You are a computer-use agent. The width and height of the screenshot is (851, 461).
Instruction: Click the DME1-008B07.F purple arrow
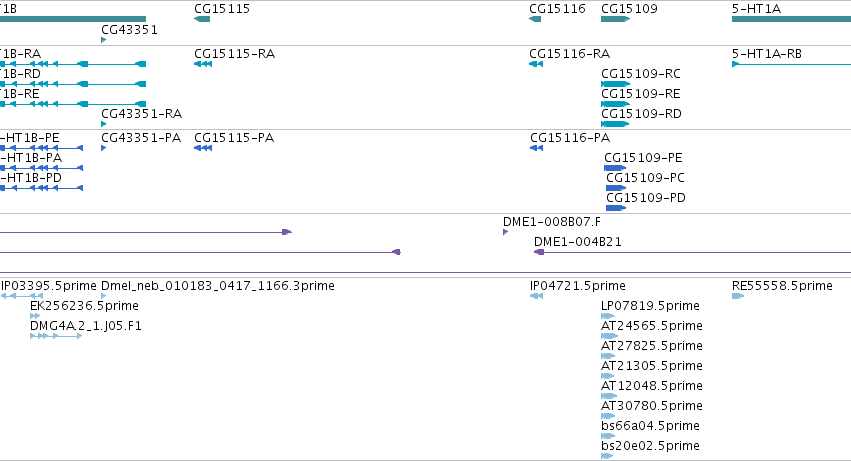pos(505,232)
